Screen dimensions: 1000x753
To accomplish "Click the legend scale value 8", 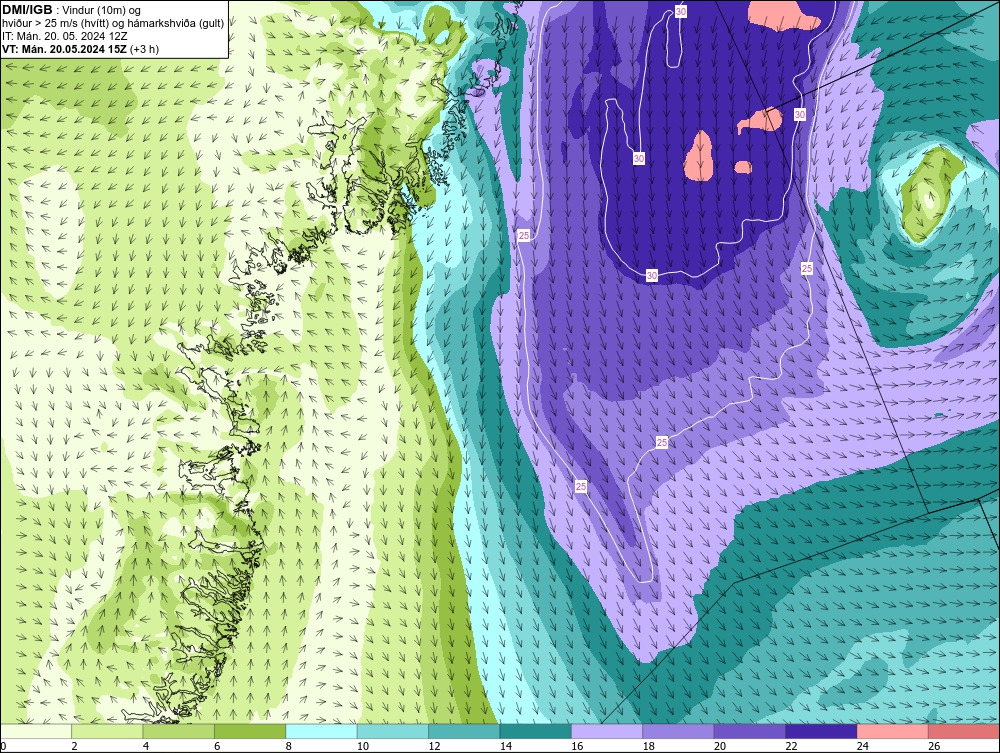I will (289, 746).
